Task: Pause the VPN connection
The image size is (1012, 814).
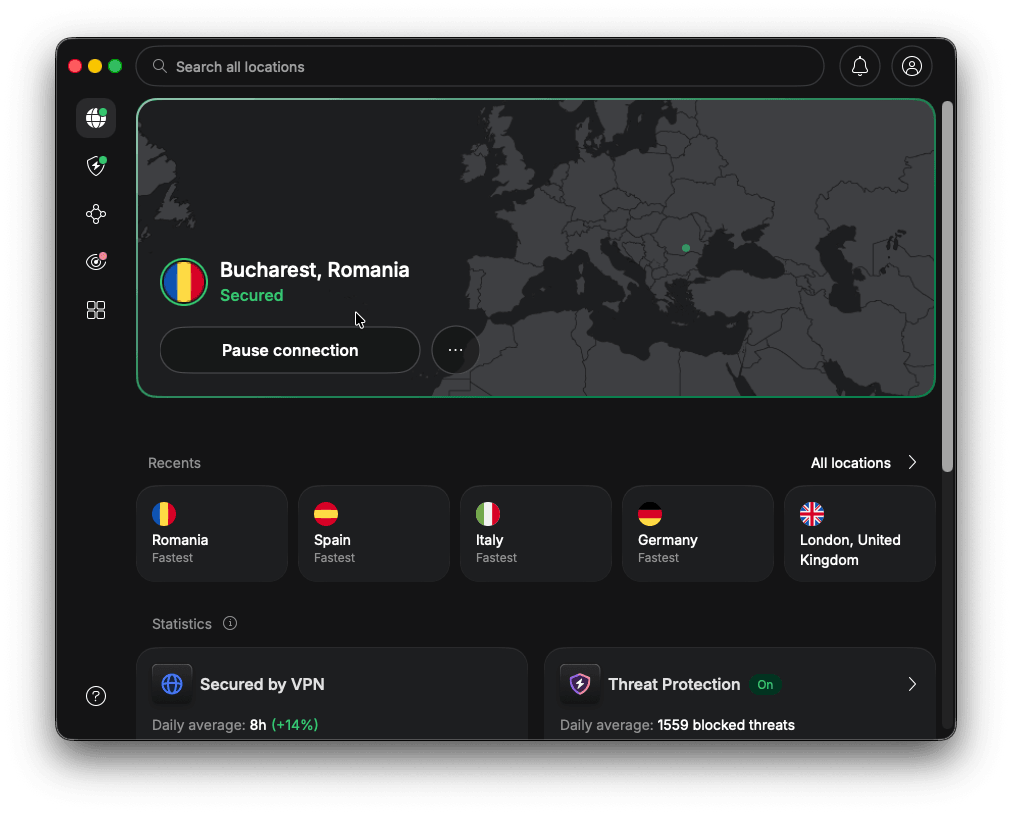Action: coord(290,350)
